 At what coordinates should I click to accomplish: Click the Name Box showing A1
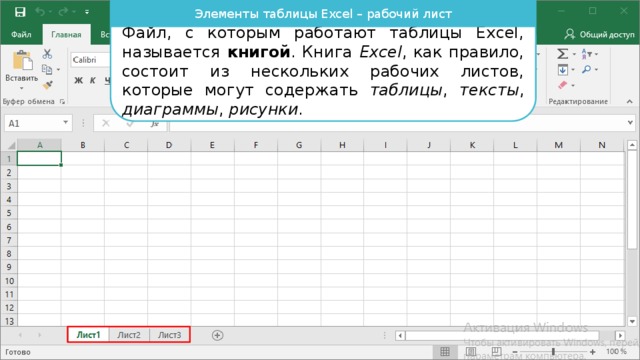point(33,123)
